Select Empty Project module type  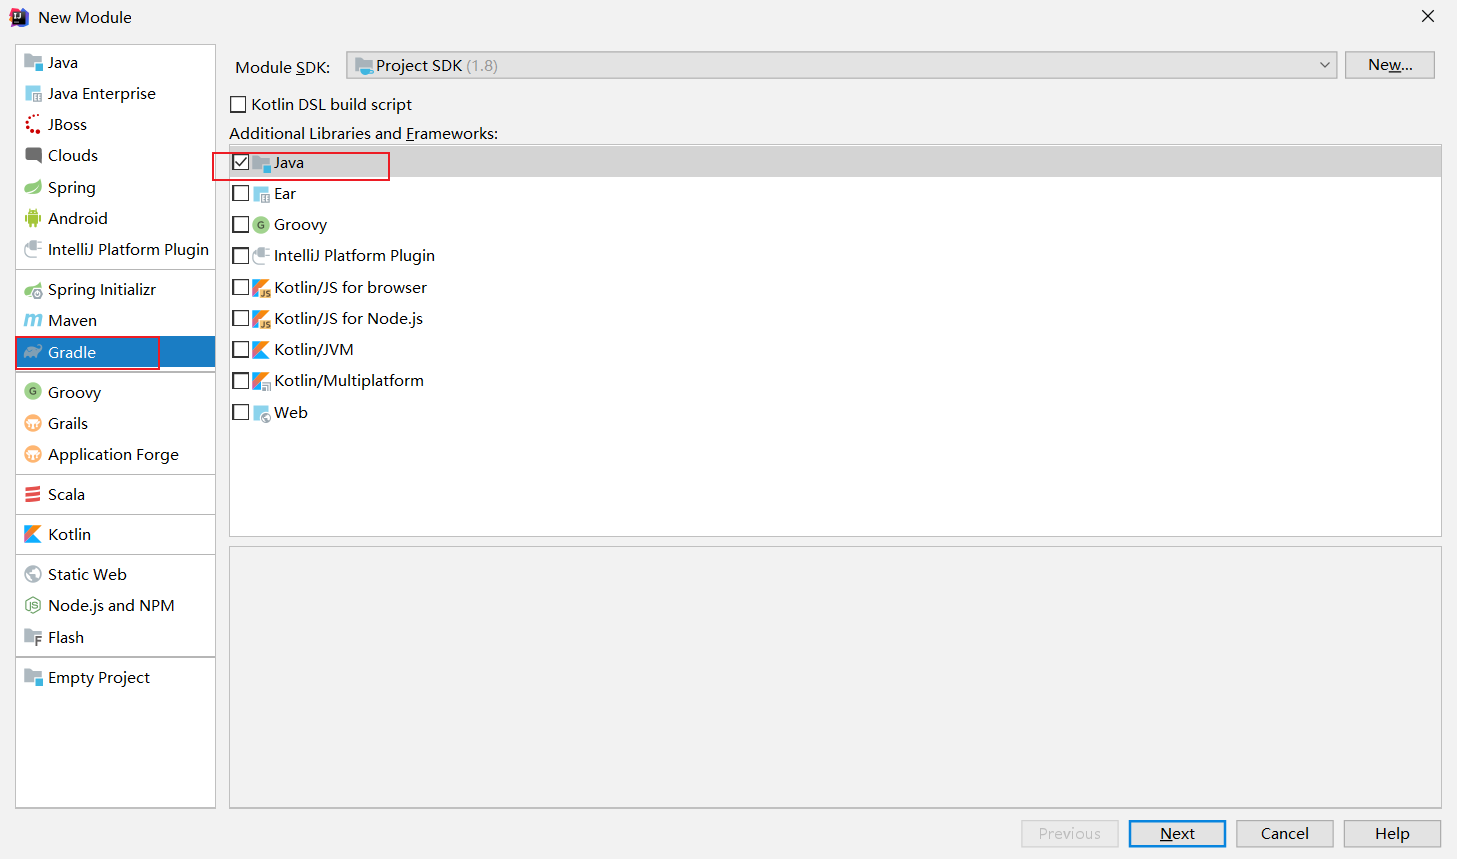coord(116,678)
